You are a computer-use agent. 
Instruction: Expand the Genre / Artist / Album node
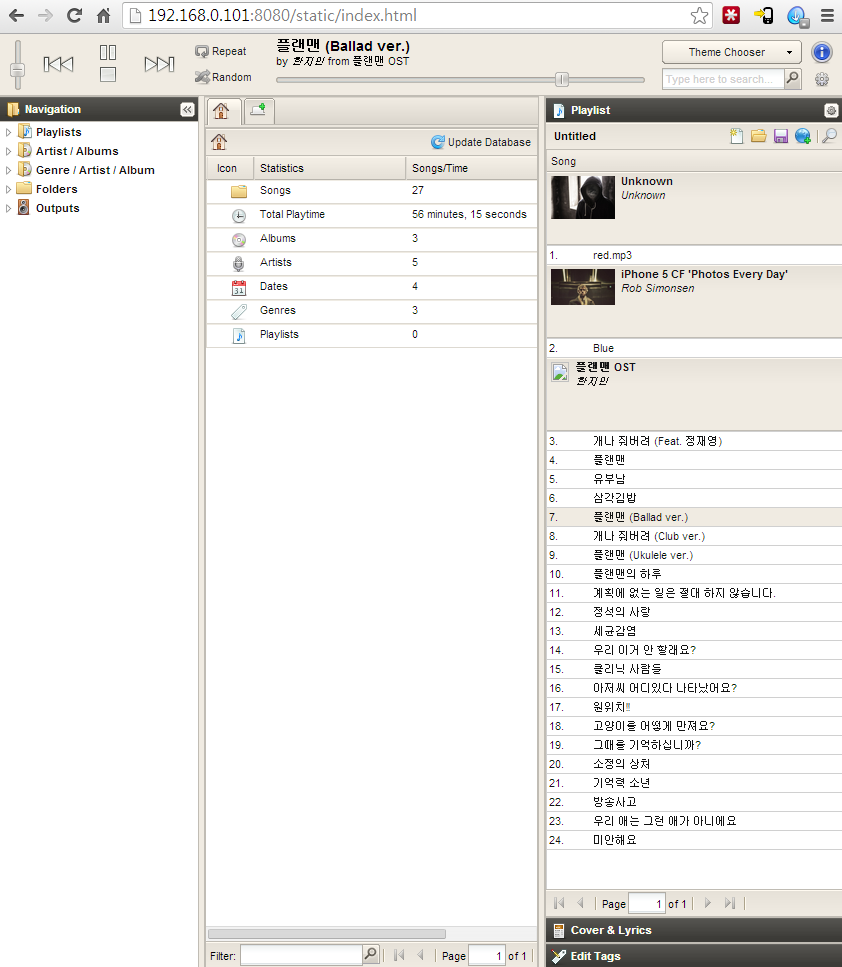coord(9,170)
